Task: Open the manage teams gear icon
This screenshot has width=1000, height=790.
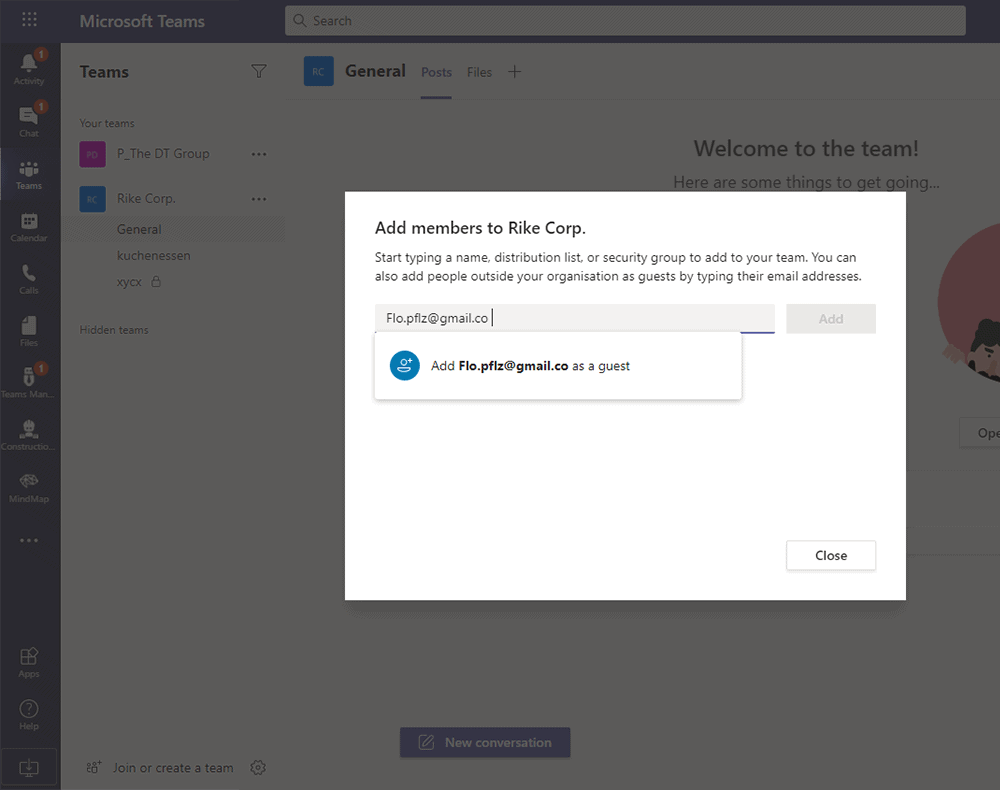Action: pyautogui.click(x=258, y=768)
